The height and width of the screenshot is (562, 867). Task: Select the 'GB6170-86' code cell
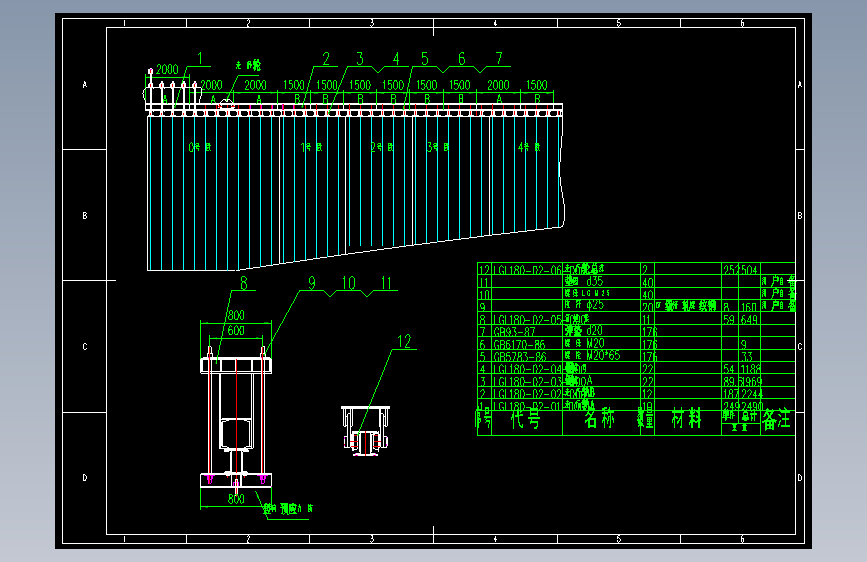[519, 344]
